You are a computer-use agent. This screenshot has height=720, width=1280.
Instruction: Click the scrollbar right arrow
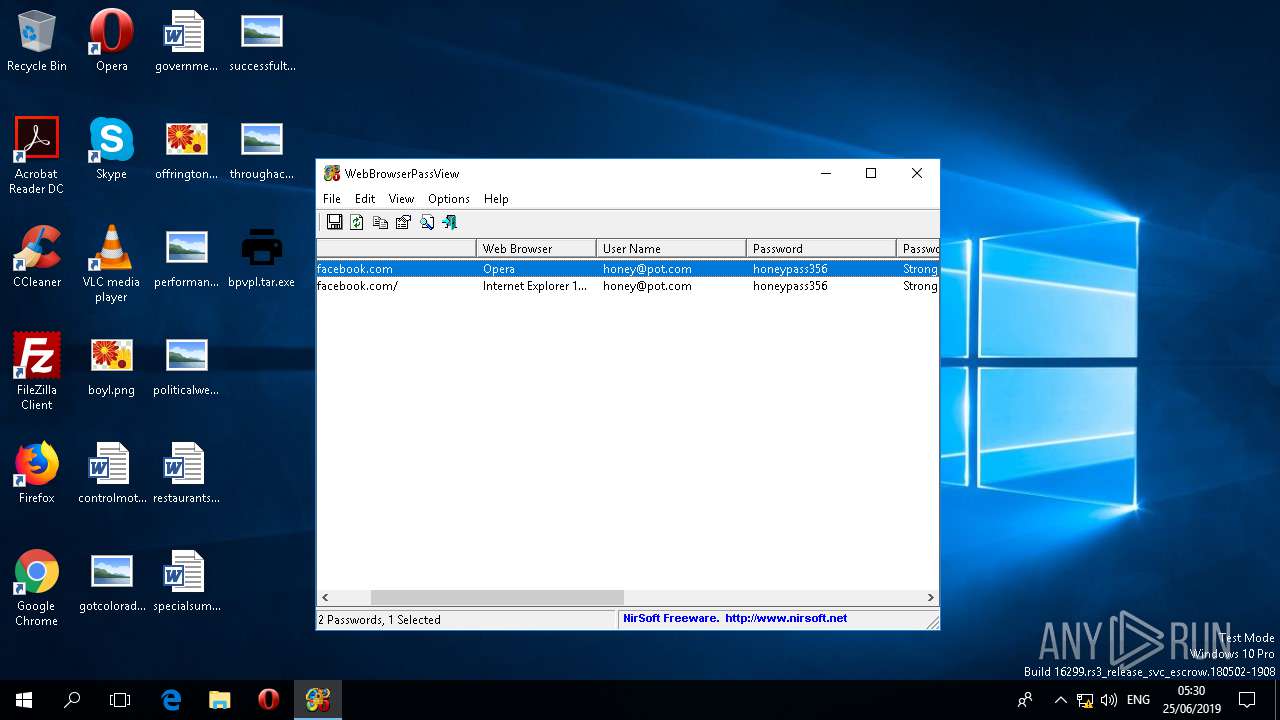(930, 597)
